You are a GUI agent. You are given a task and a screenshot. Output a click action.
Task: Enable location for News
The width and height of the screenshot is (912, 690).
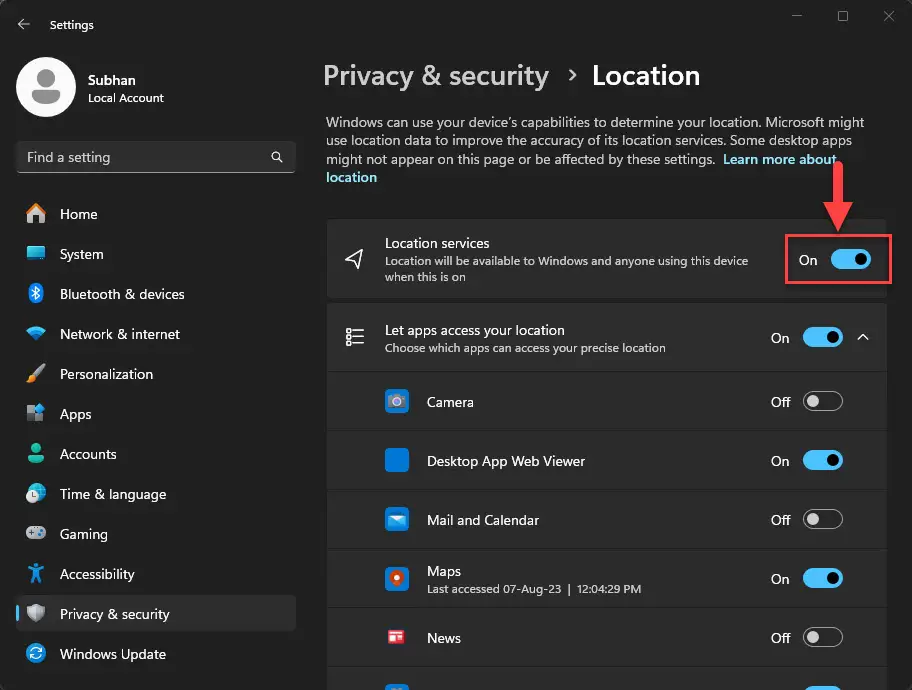coord(822,638)
